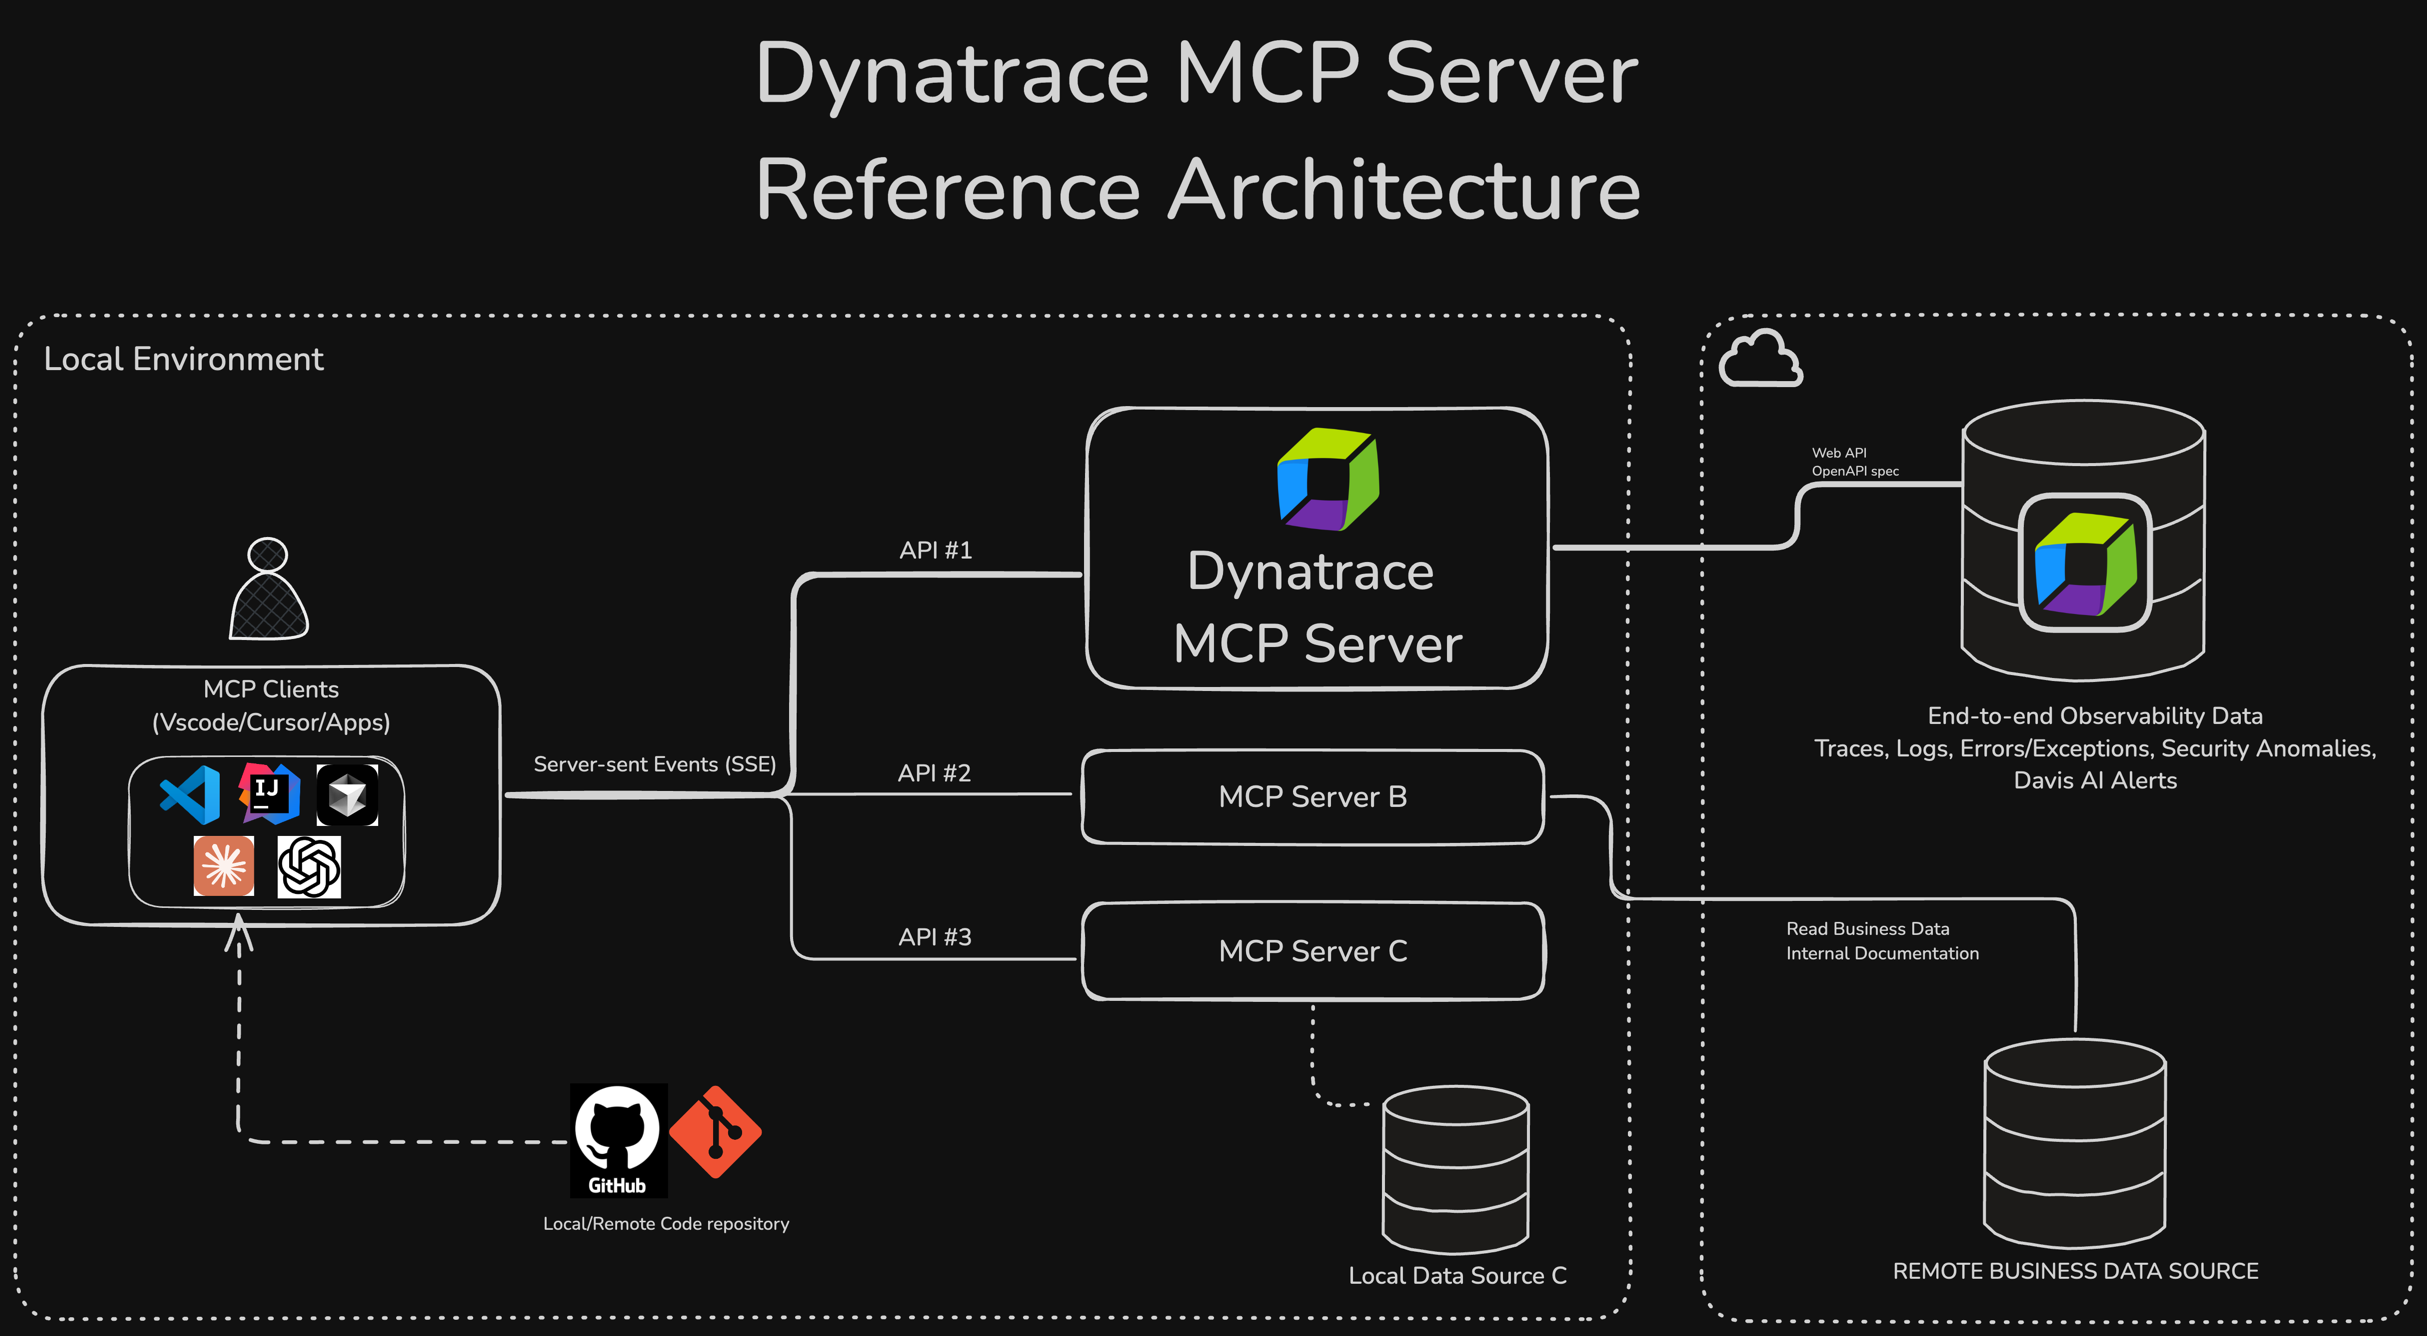Toggle the MCP Server B box

pyautogui.click(x=1312, y=796)
